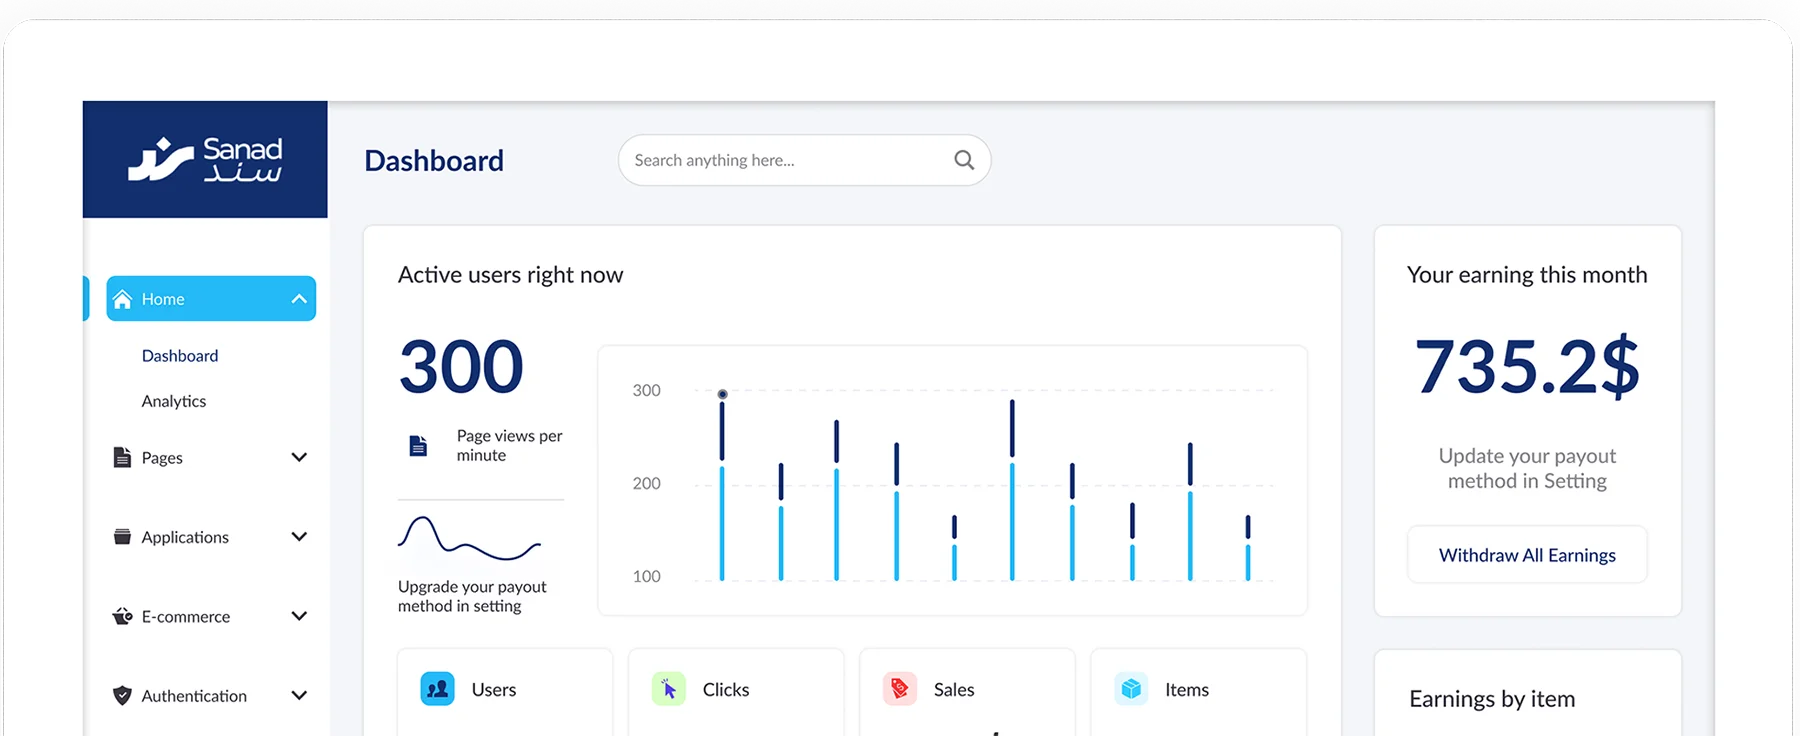Click the Applications icon in sidebar
This screenshot has width=1800, height=736.
coord(123,537)
